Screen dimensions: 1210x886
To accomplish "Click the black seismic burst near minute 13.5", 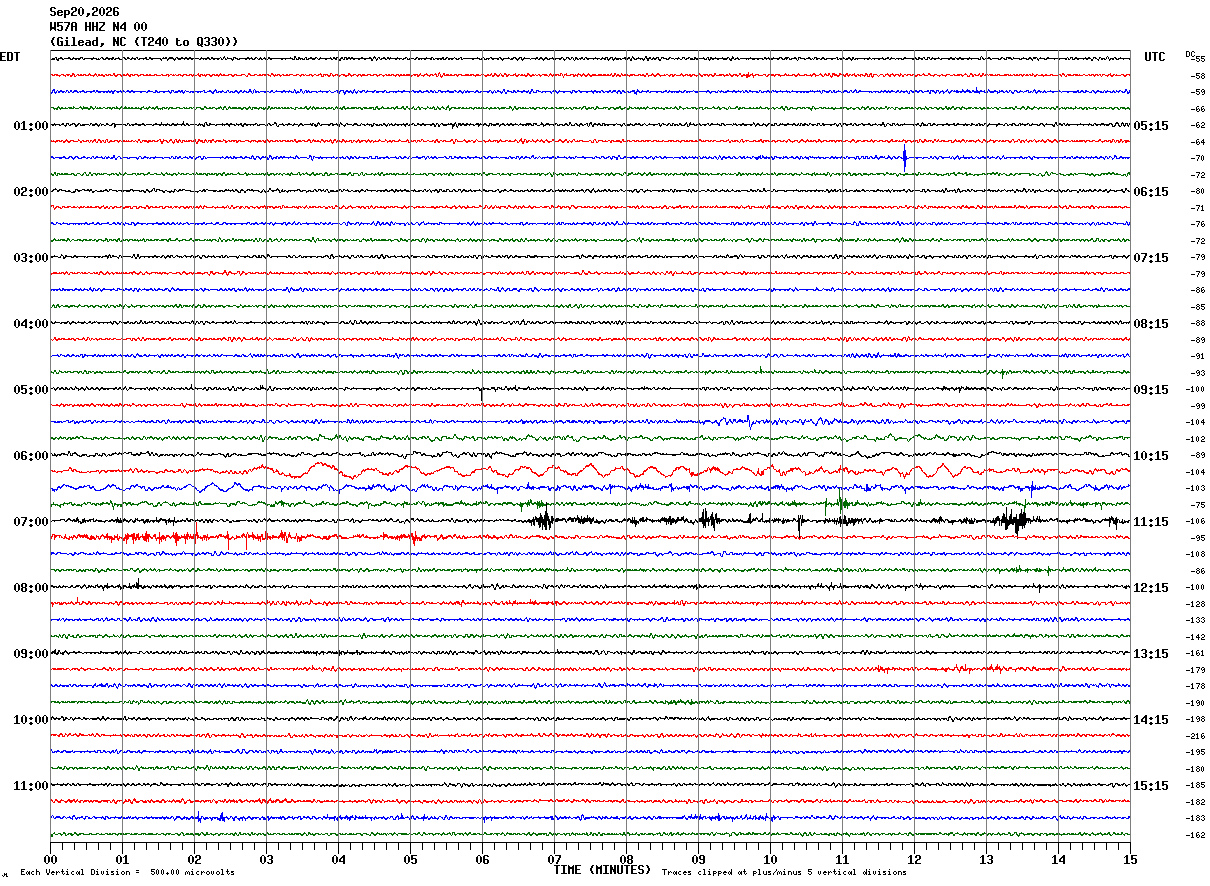I will pyautogui.click(x=1012, y=521).
